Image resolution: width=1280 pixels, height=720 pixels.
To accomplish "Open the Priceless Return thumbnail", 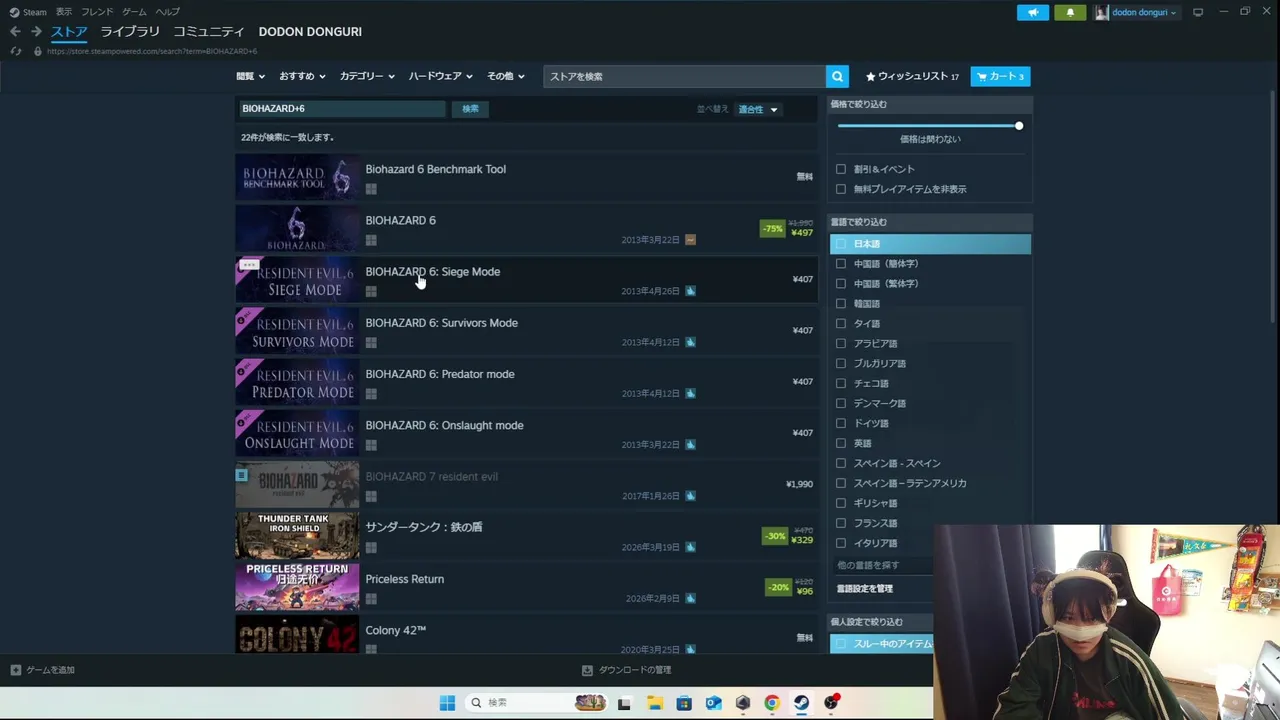I will 297,587.
